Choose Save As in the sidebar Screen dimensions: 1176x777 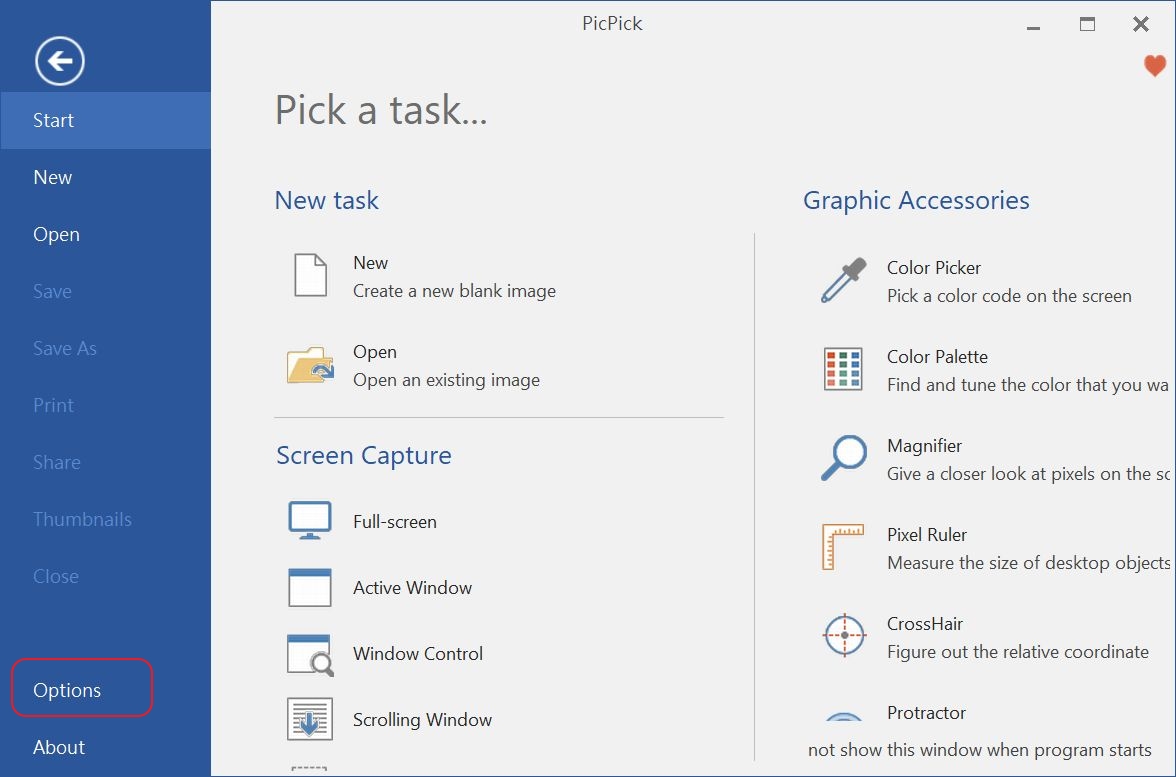tap(106, 348)
